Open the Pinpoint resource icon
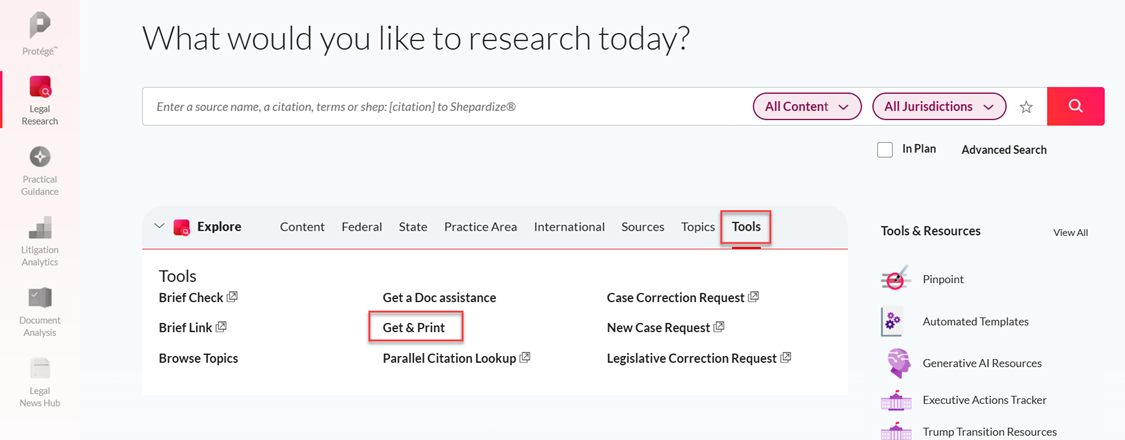Image resolution: width=1125 pixels, height=440 pixels. pyautogui.click(x=896, y=280)
